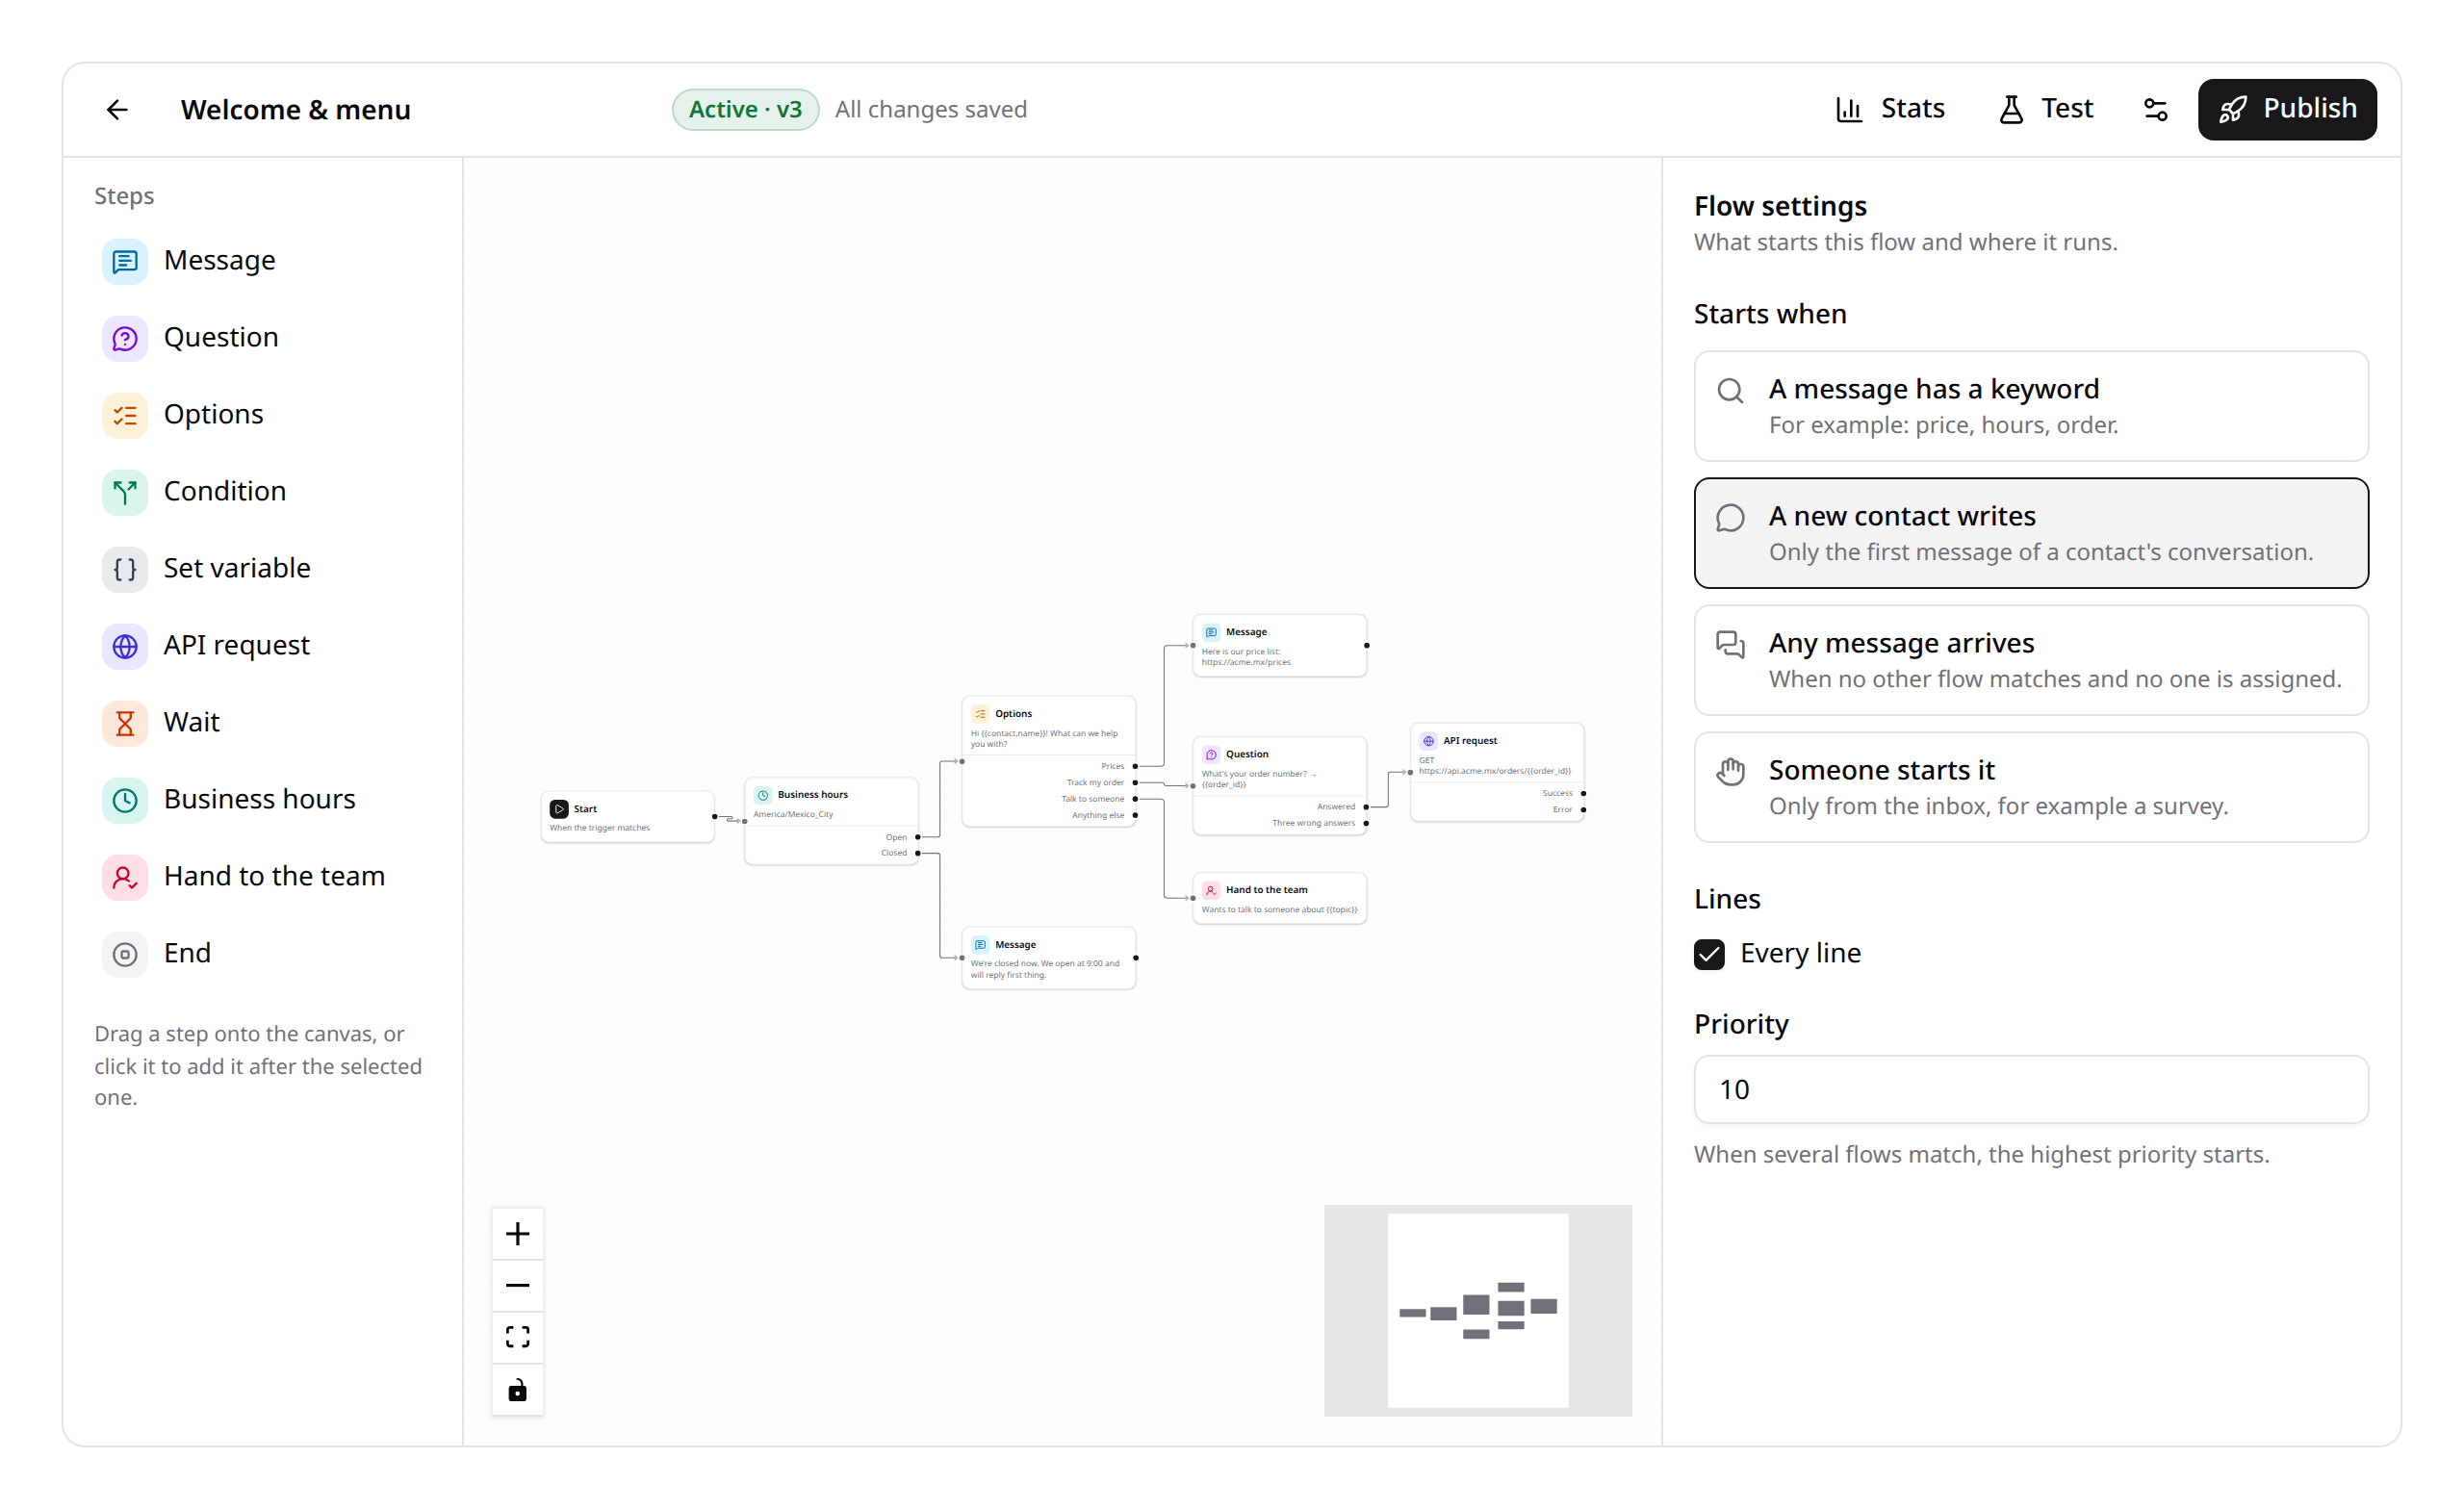Select the Business hours node on canvas
This screenshot has height=1509, width=2464.
click(x=832, y=821)
